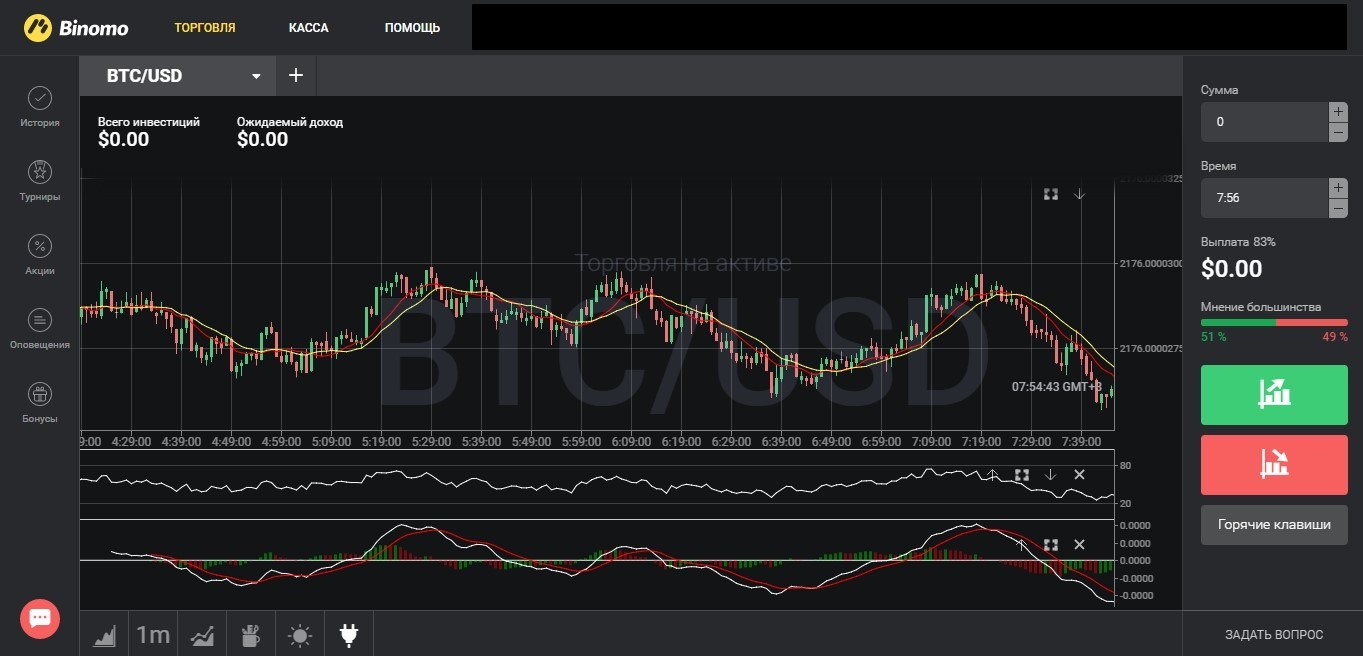Image resolution: width=1363 pixels, height=656 pixels.
Task: Open the КАССА cashier menu
Action: pyautogui.click(x=309, y=28)
